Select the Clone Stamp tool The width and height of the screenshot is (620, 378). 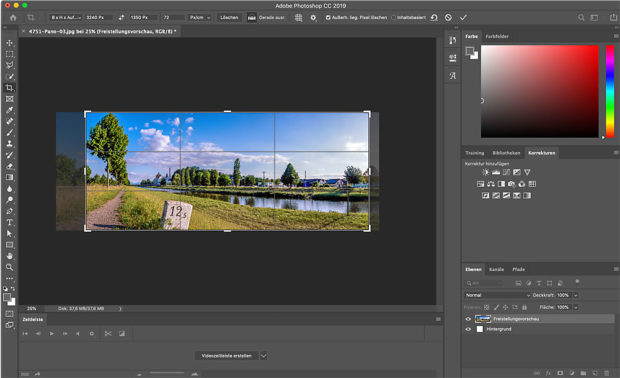(9, 144)
